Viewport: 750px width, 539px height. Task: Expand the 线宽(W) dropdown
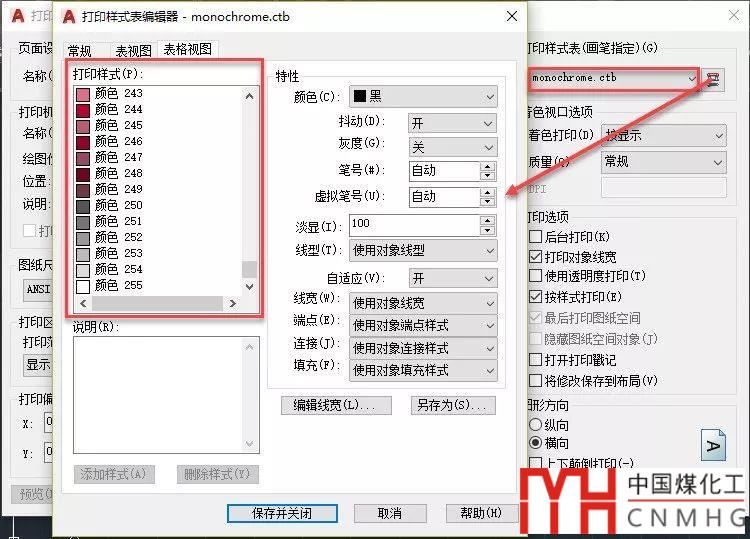pyautogui.click(x=423, y=303)
